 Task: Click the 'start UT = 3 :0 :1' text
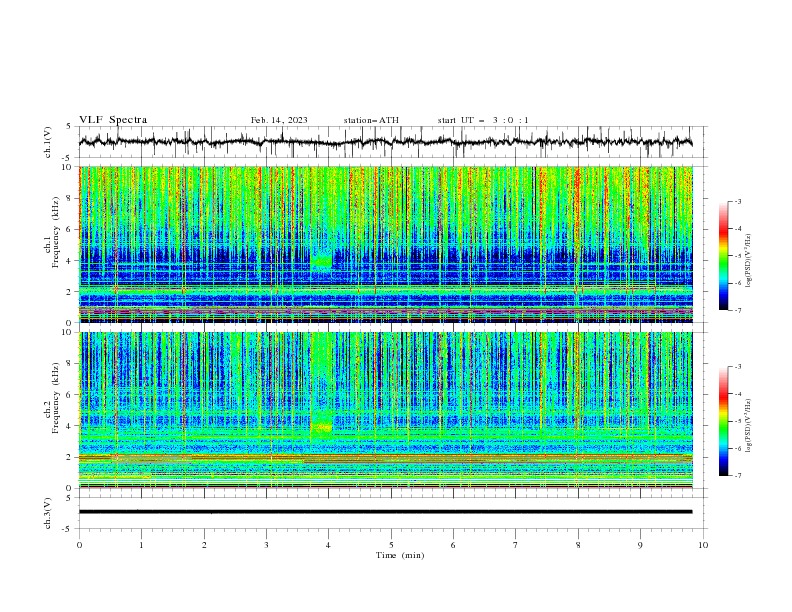(483, 120)
